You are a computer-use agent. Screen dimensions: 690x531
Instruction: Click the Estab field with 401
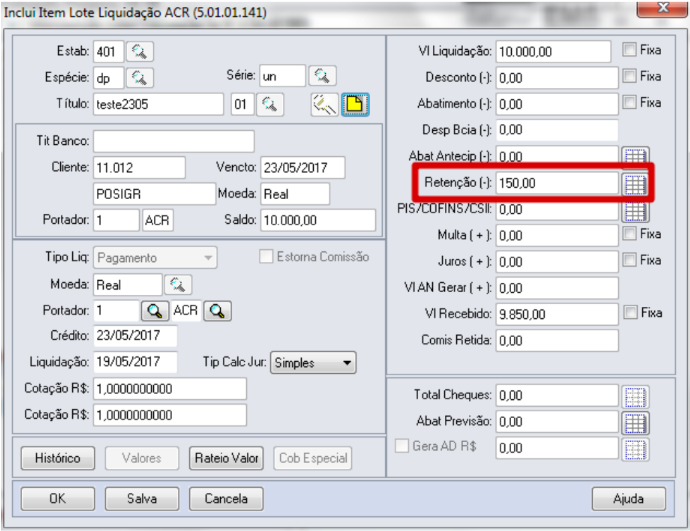(108, 51)
